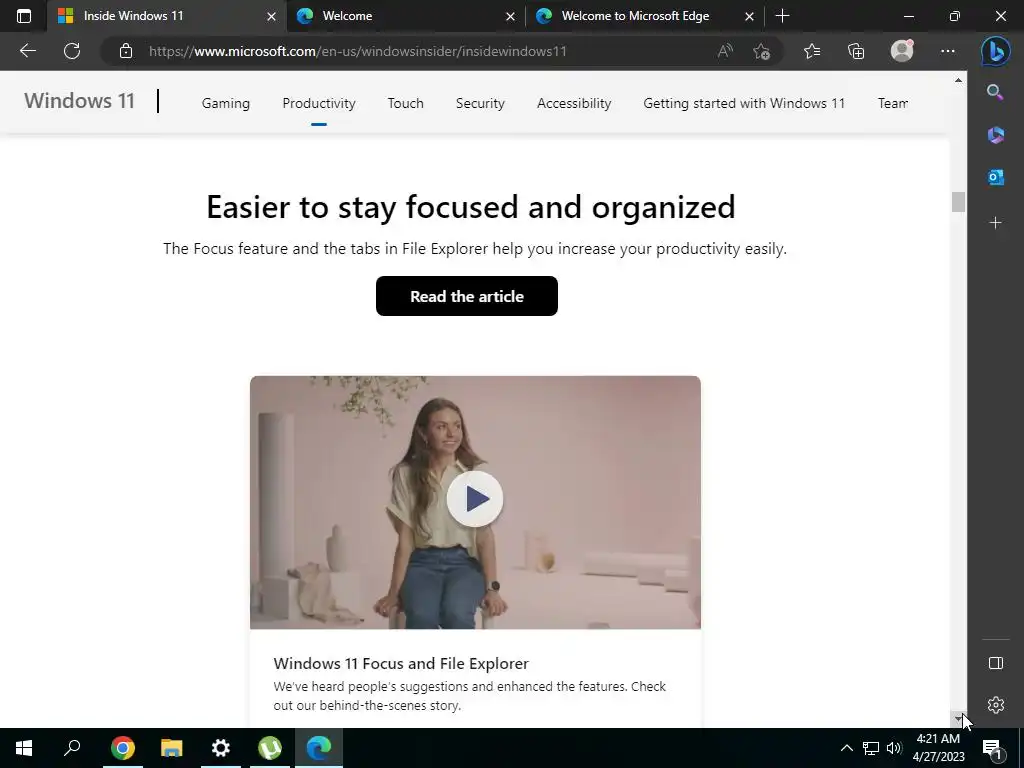
Task: Click Windows 11 Focus and File Explorer title
Action: 400,664
